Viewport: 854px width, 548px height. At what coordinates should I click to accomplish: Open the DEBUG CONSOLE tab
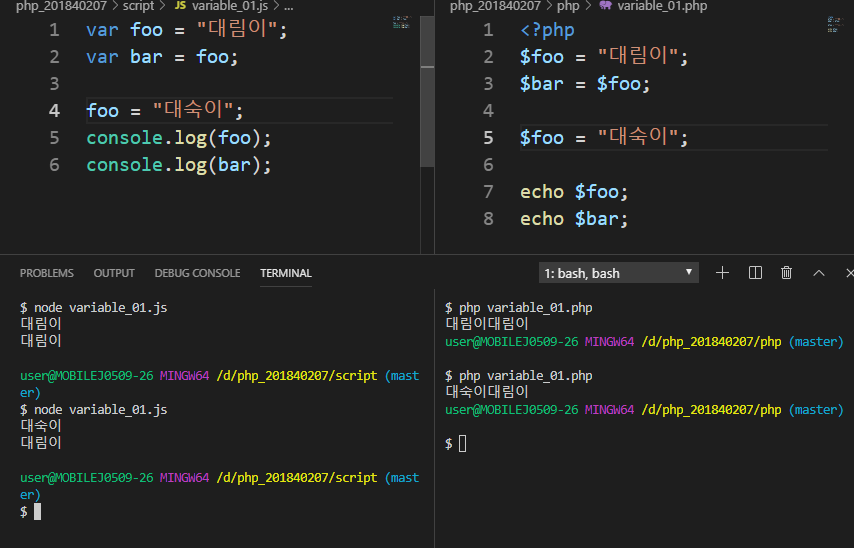point(197,273)
